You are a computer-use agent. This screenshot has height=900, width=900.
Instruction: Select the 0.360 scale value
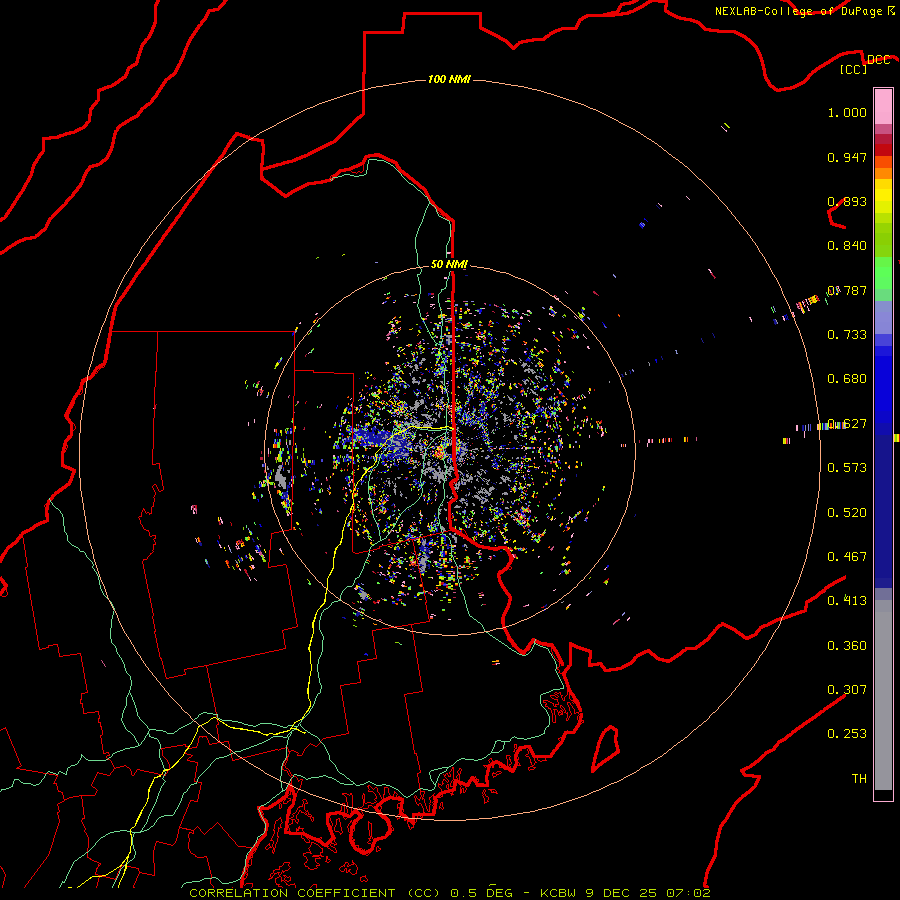point(847,646)
